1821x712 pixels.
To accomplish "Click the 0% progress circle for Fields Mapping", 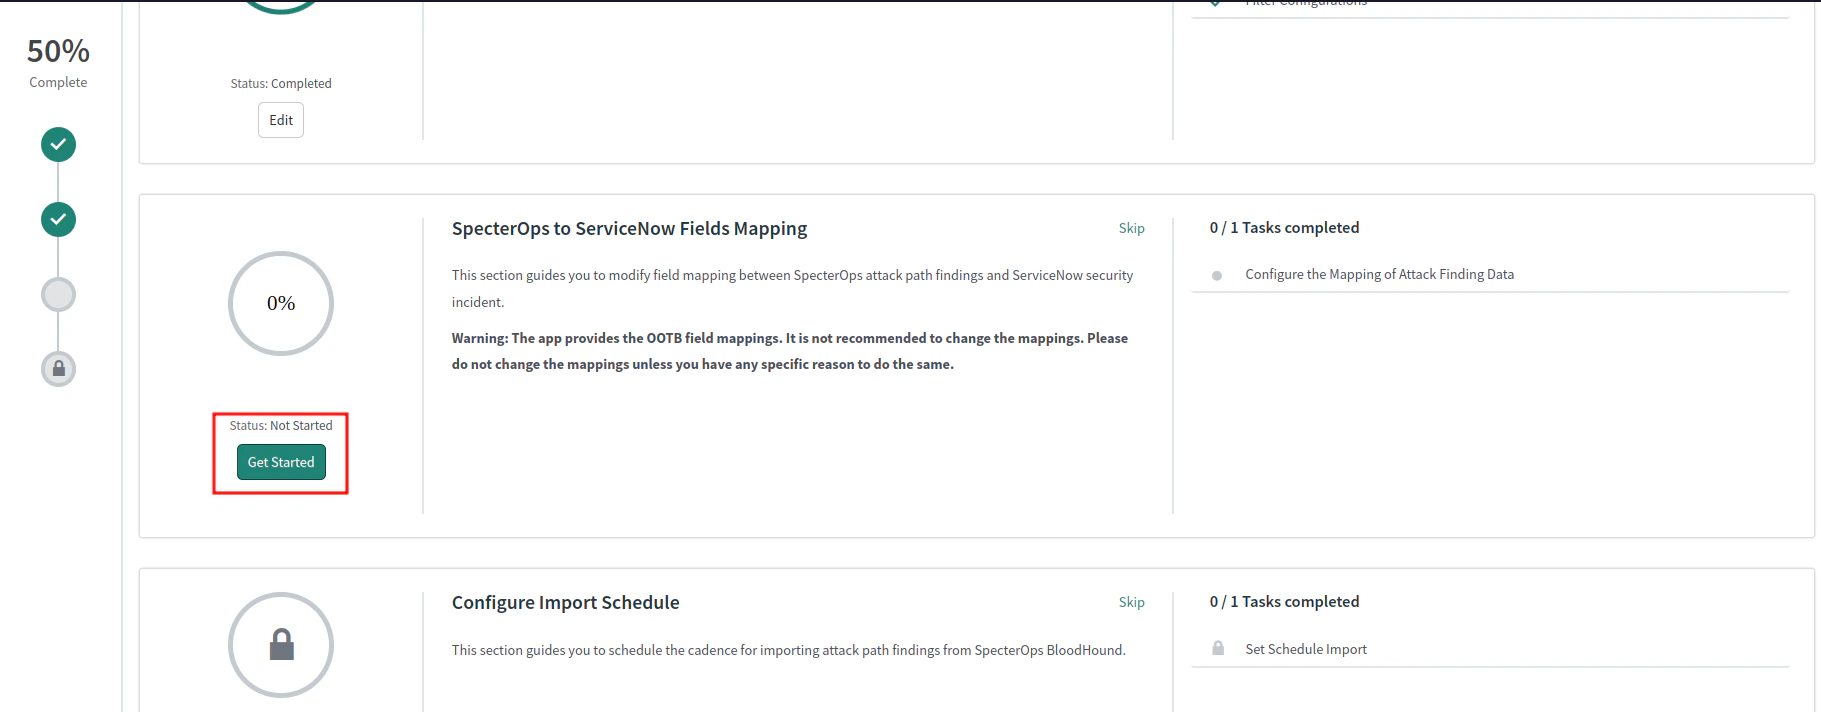I will pyautogui.click(x=281, y=303).
